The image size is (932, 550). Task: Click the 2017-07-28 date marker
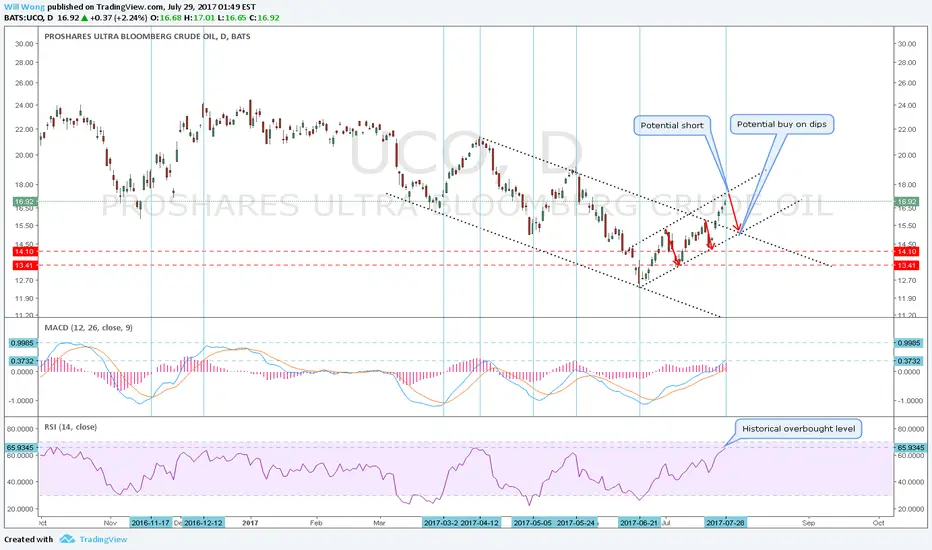click(x=726, y=523)
